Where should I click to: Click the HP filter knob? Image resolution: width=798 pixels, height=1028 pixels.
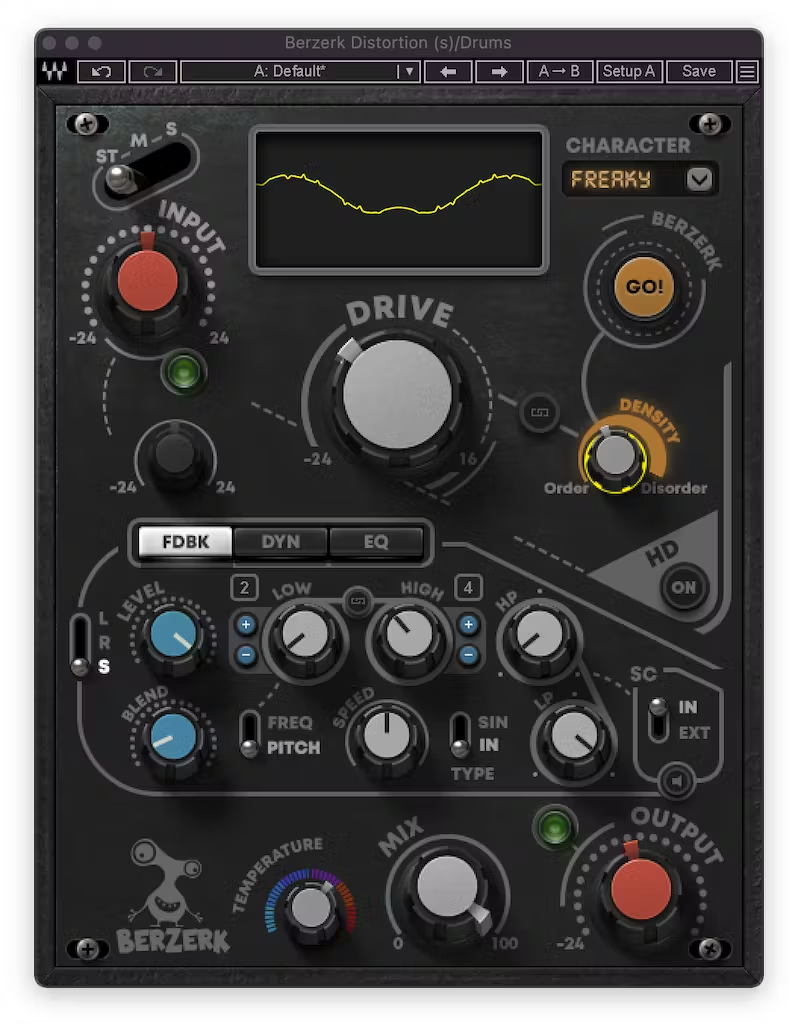539,634
